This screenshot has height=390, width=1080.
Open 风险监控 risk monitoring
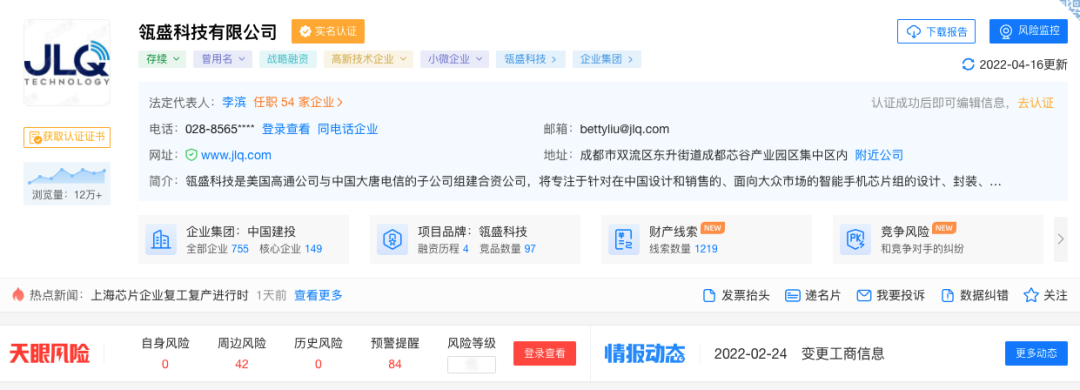tap(1028, 32)
